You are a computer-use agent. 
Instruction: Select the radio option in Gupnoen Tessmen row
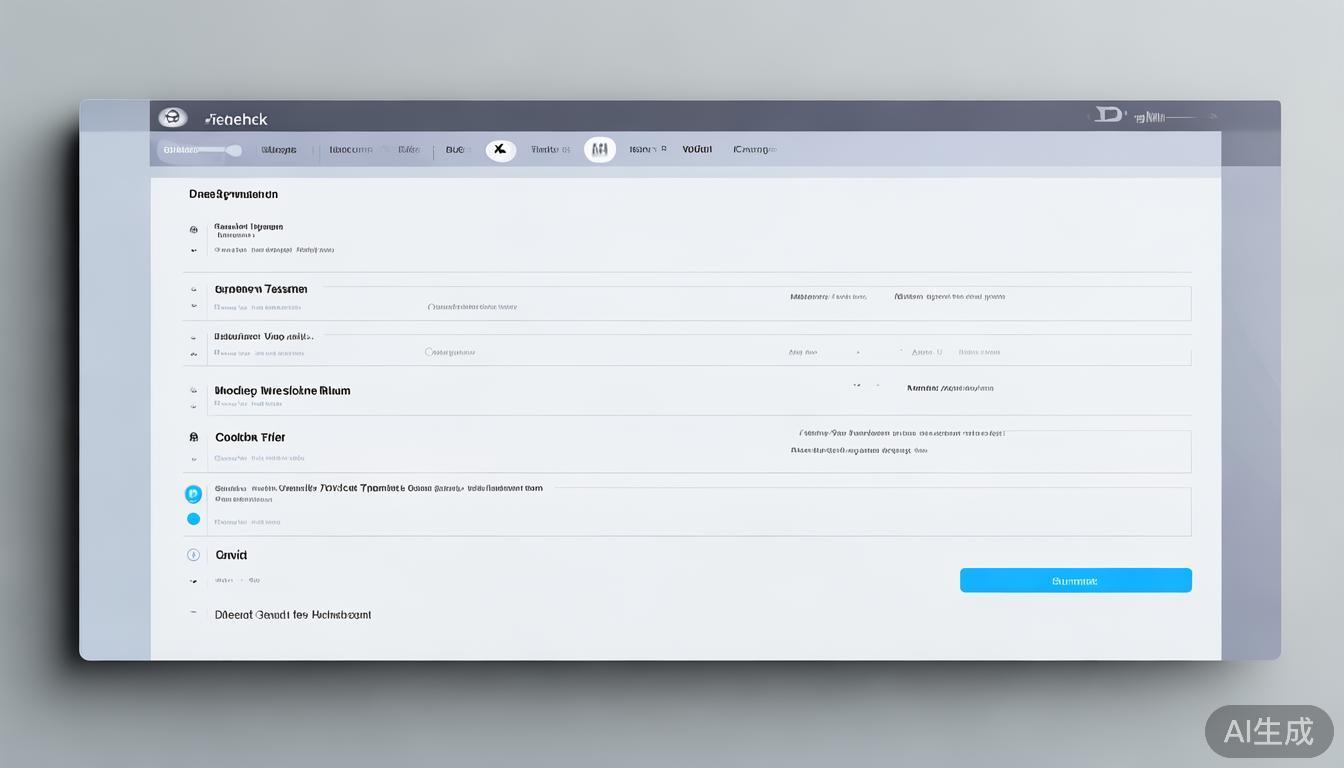click(x=431, y=307)
